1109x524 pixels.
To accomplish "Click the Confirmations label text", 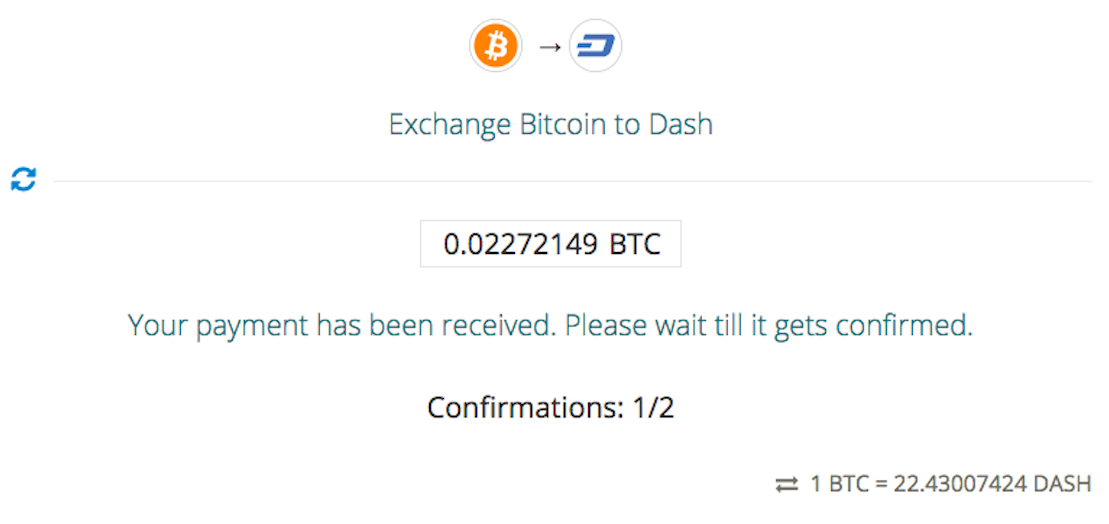I will [x=522, y=408].
